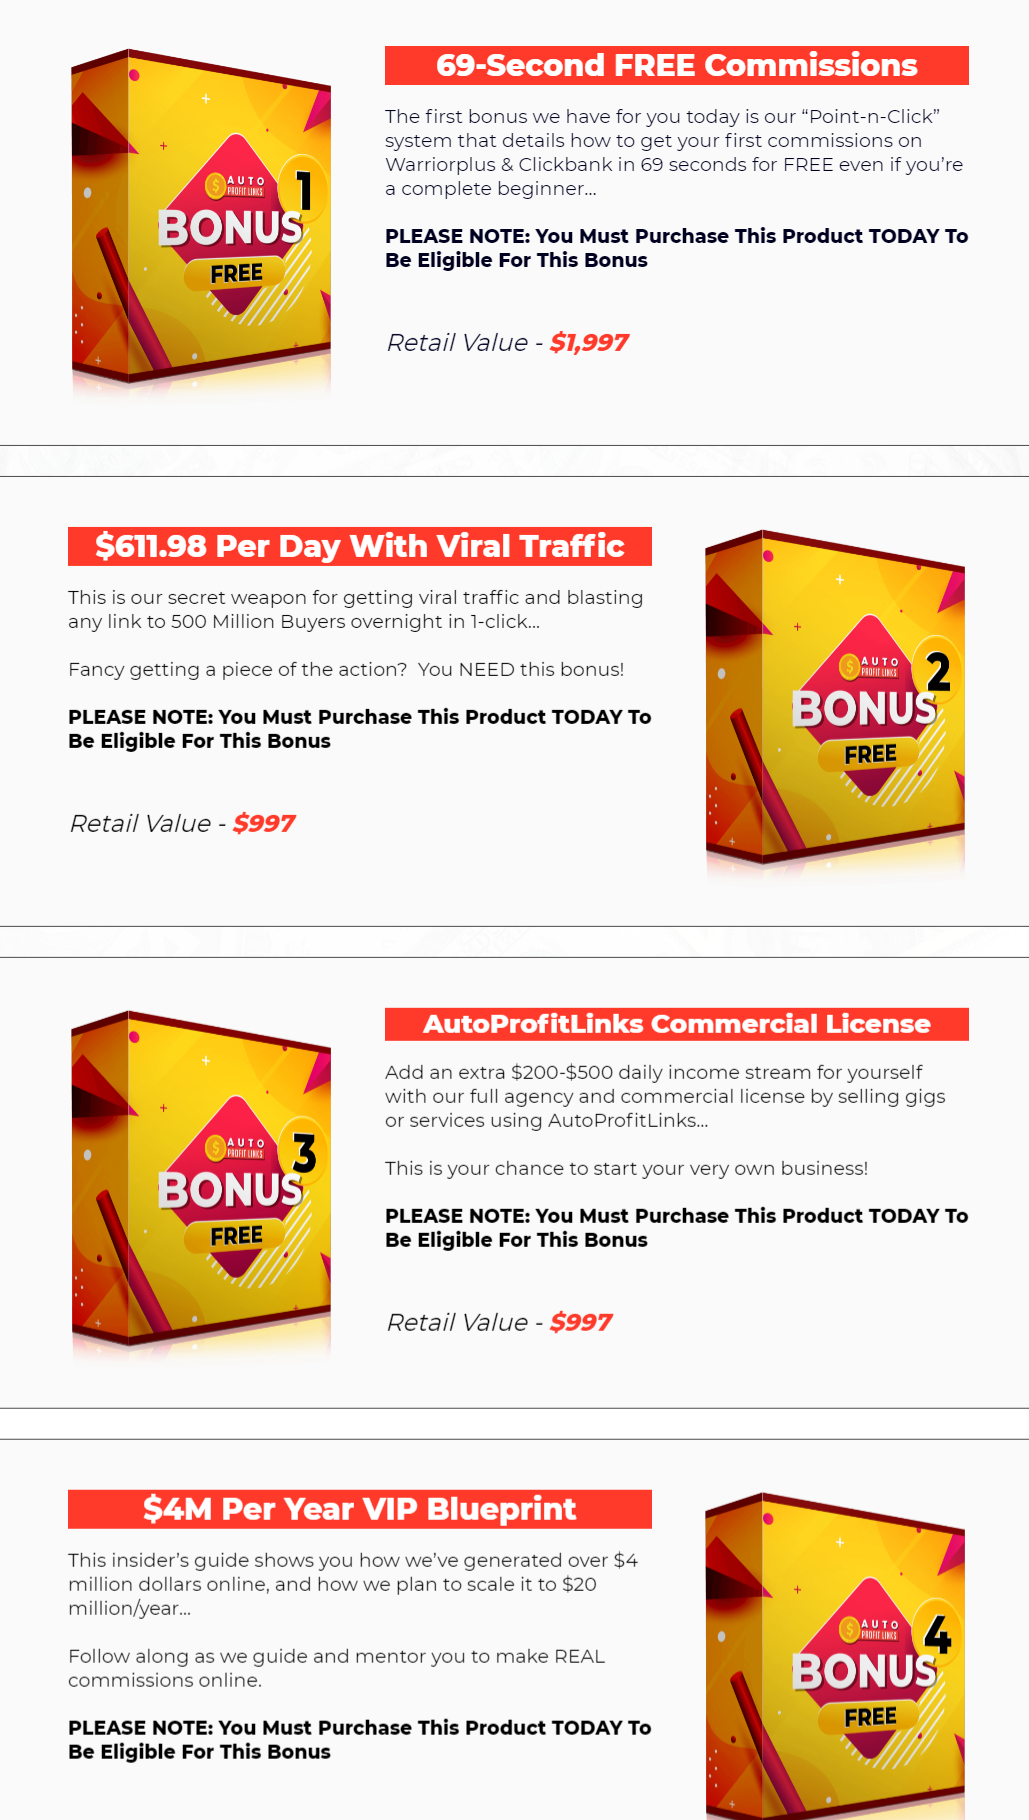Viewport: 1029px width, 1820px height.
Task: Click the $997 retail value under Bonus 3
Action: pyautogui.click(x=581, y=1323)
